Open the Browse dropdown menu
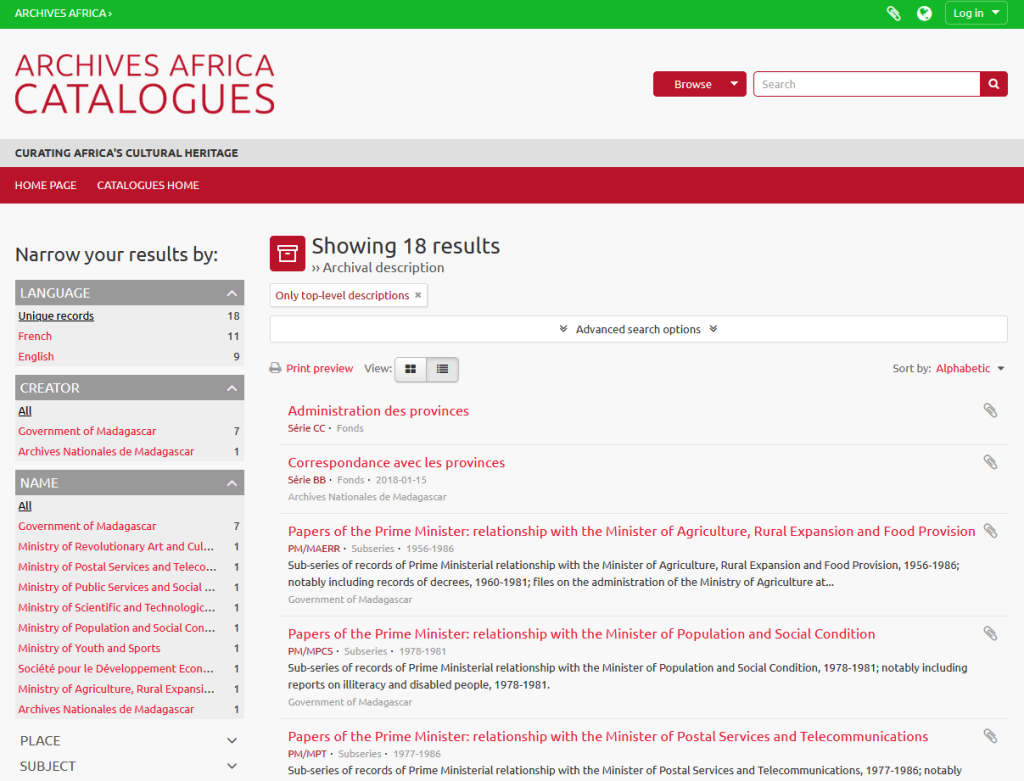This screenshot has height=781, width=1024. (699, 84)
